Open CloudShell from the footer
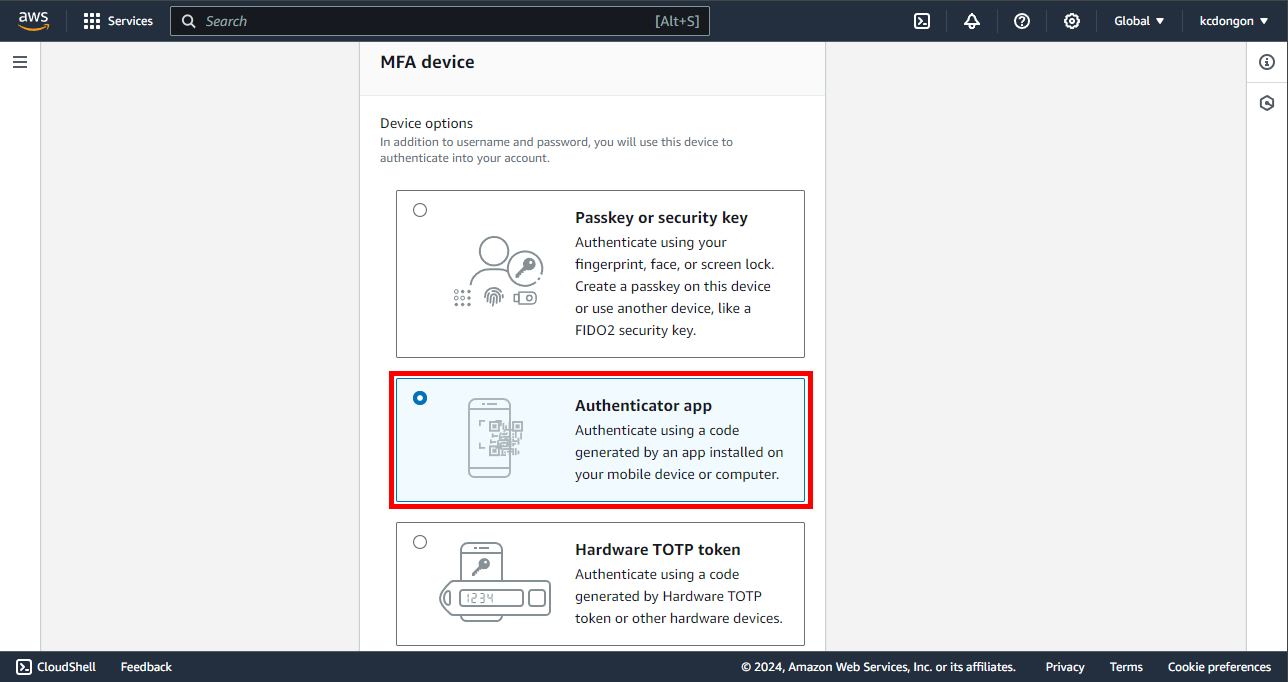The height and width of the screenshot is (682, 1288). tap(56, 667)
